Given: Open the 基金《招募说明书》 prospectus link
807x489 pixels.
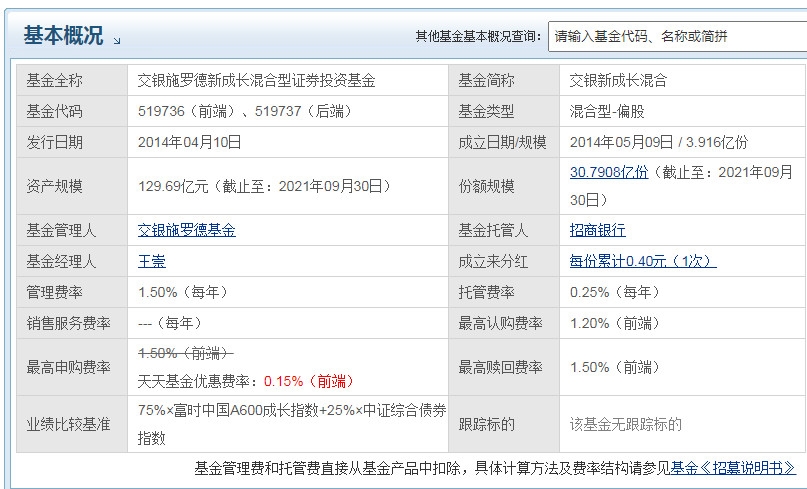Looking at the screenshot, I should point(733,467).
